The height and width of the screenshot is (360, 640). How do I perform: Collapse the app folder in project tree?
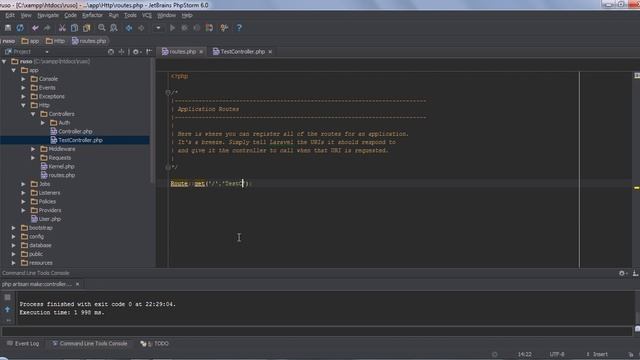pyautogui.click(x=14, y=70)
